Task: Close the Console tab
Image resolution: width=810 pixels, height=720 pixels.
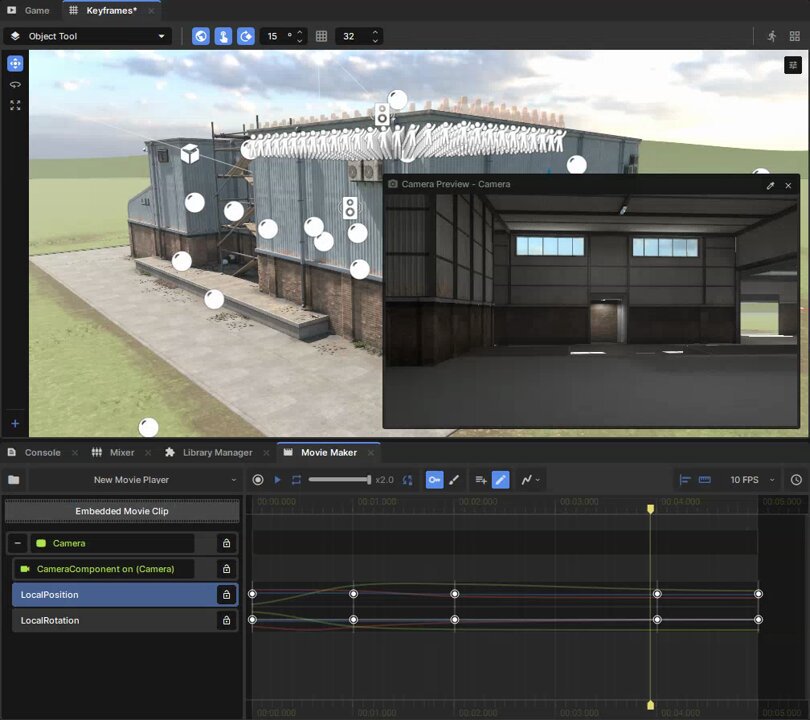Action: 75,453
